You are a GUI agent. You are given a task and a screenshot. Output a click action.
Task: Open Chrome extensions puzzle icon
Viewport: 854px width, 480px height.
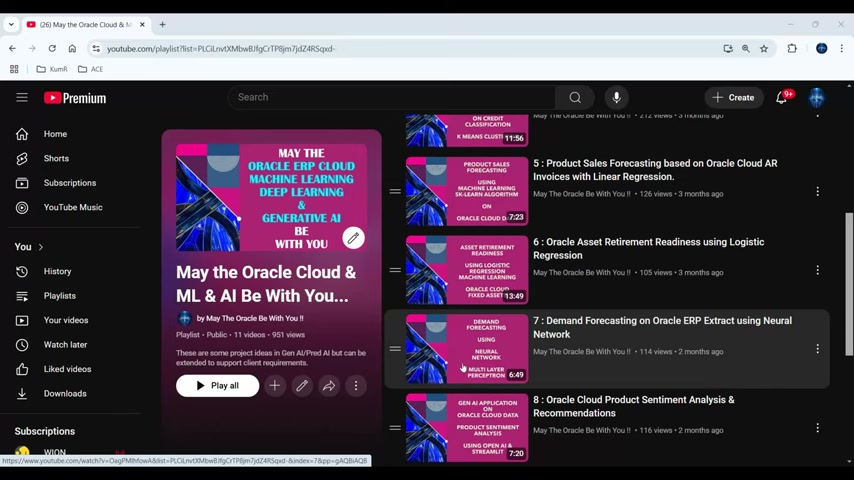(x=792, y=48)
